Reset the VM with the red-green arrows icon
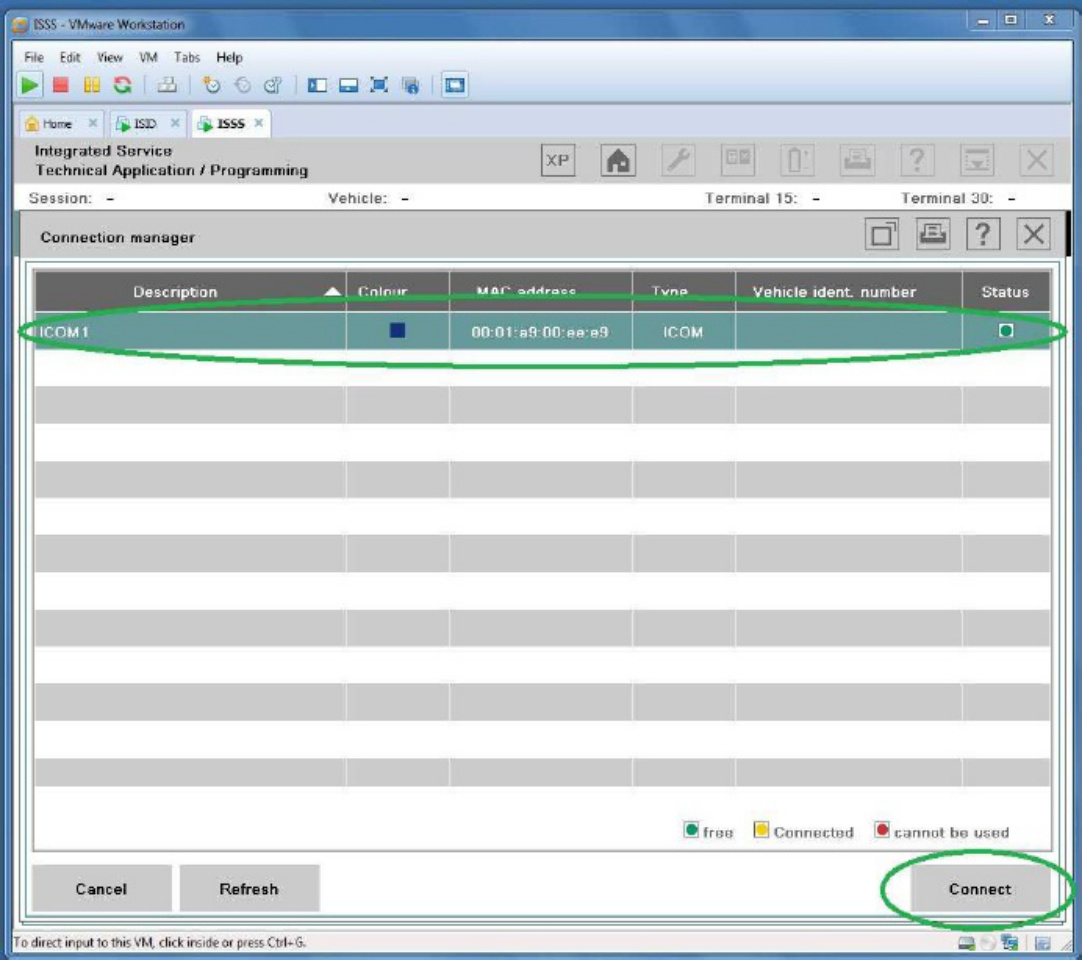1082x960 pixels. click(x=123, y=85)
